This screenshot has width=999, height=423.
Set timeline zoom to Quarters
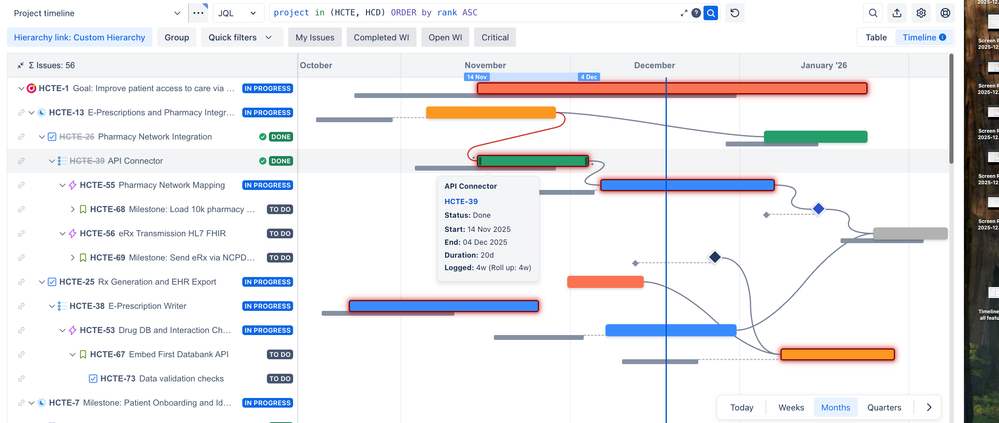click(884, 408)
